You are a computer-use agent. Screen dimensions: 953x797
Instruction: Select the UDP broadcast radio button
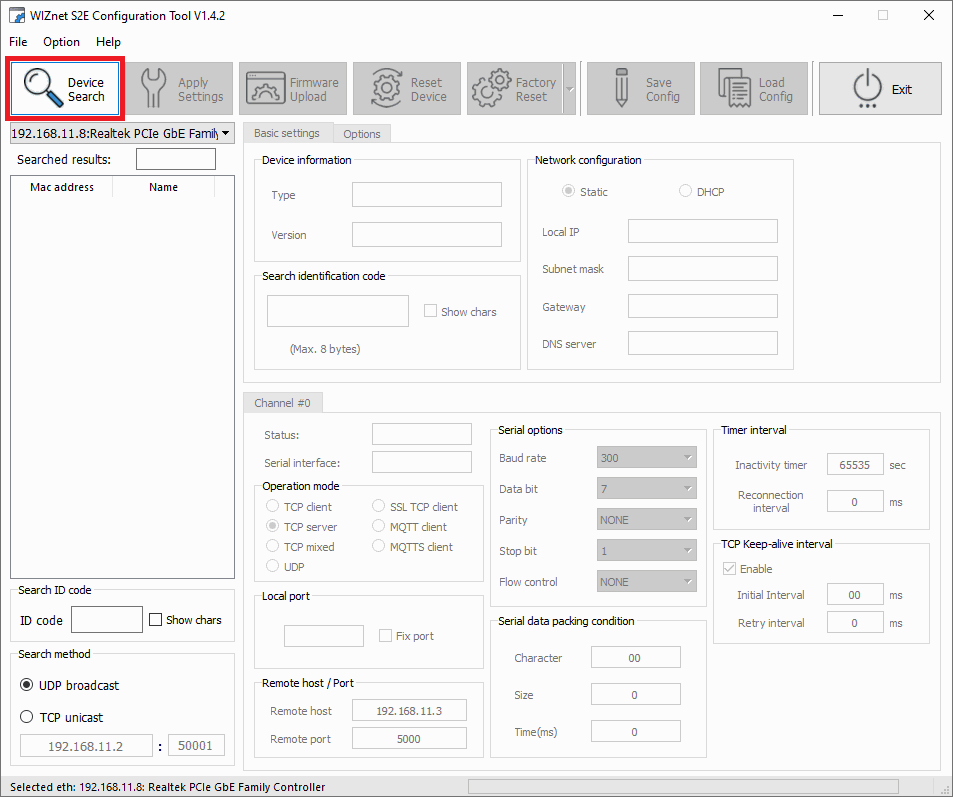click(27, 685)
